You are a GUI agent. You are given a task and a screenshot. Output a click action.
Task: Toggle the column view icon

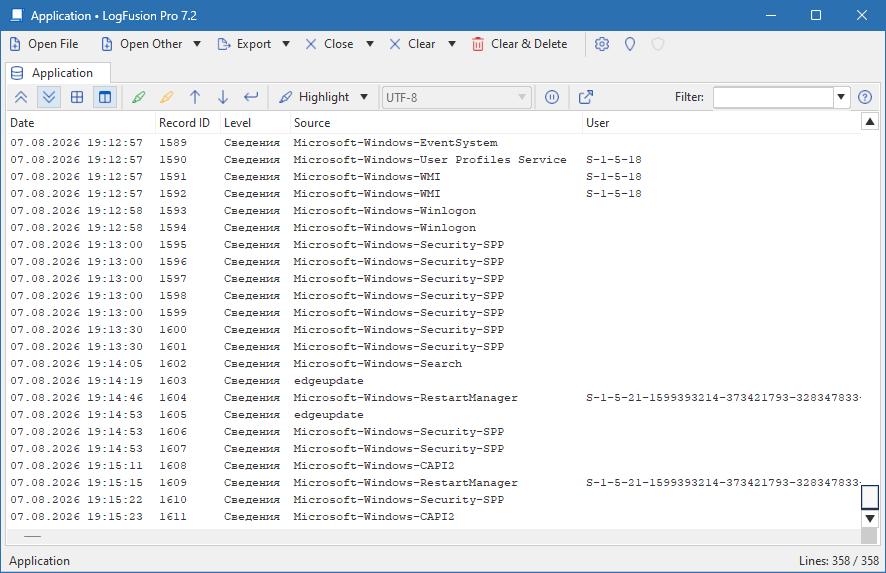click(105, 97)
